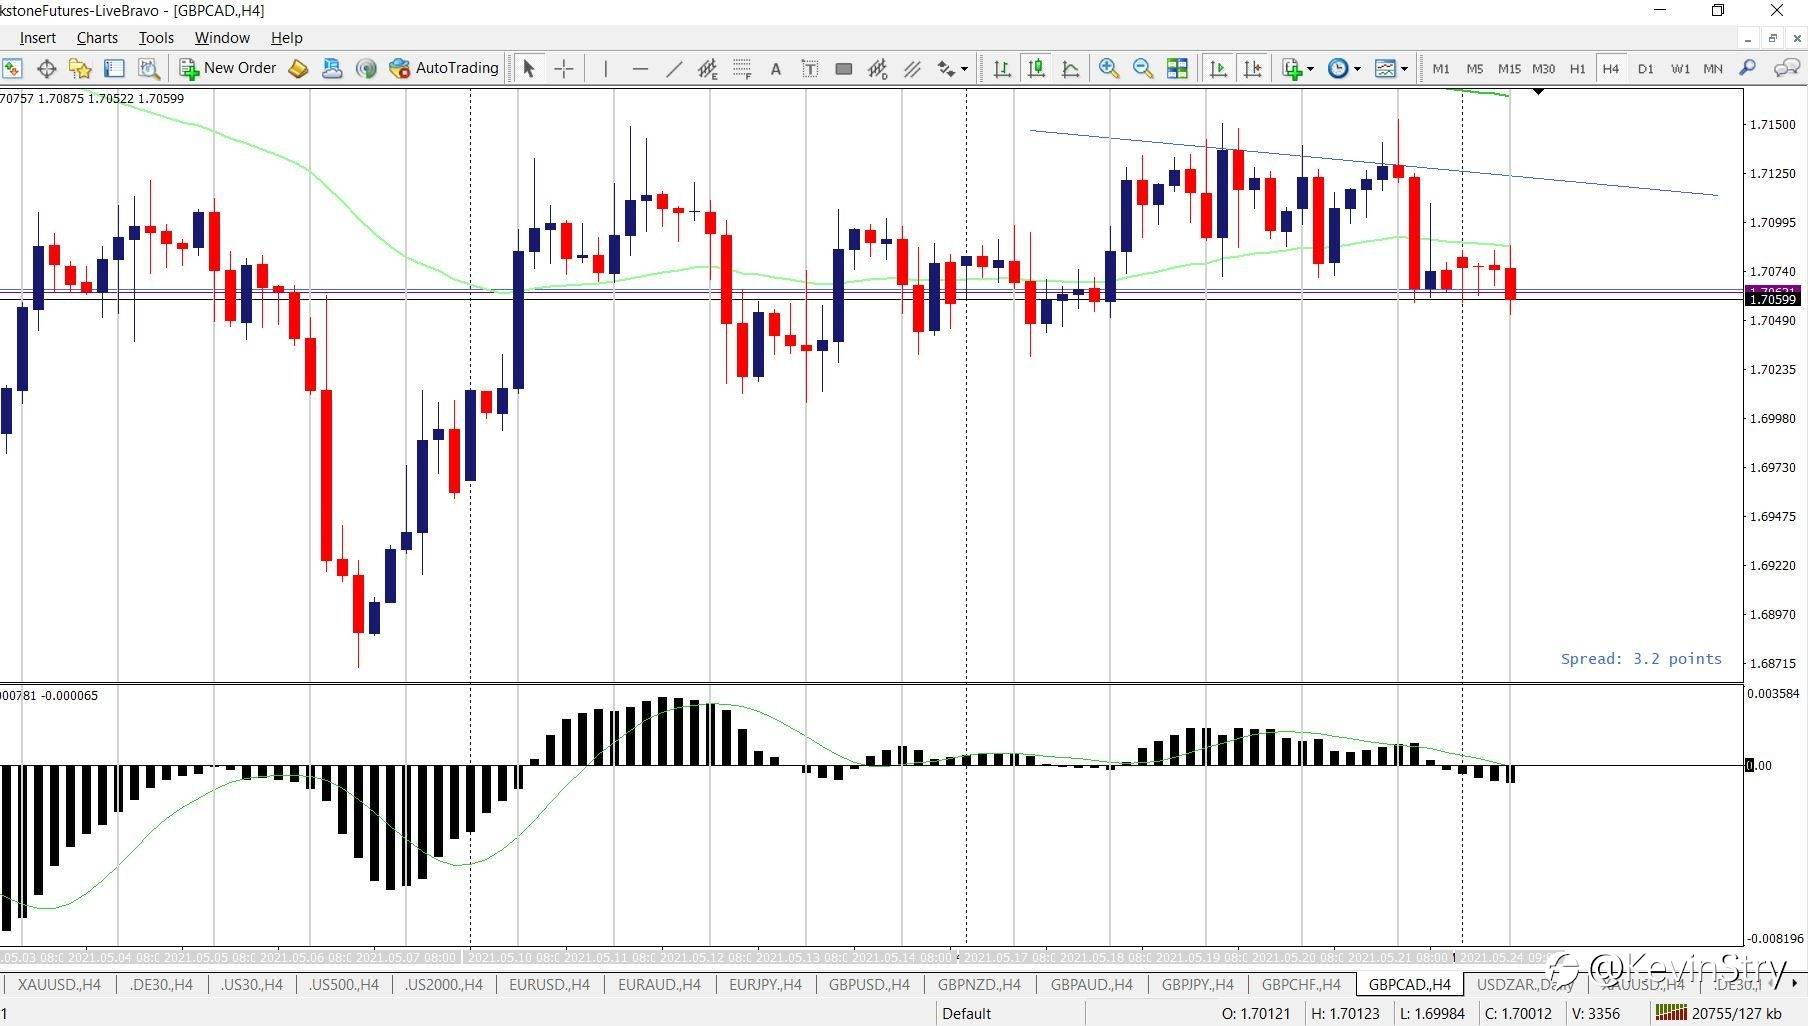
Task: Click the Default profile in status bar
Action: pos(967,1013)
